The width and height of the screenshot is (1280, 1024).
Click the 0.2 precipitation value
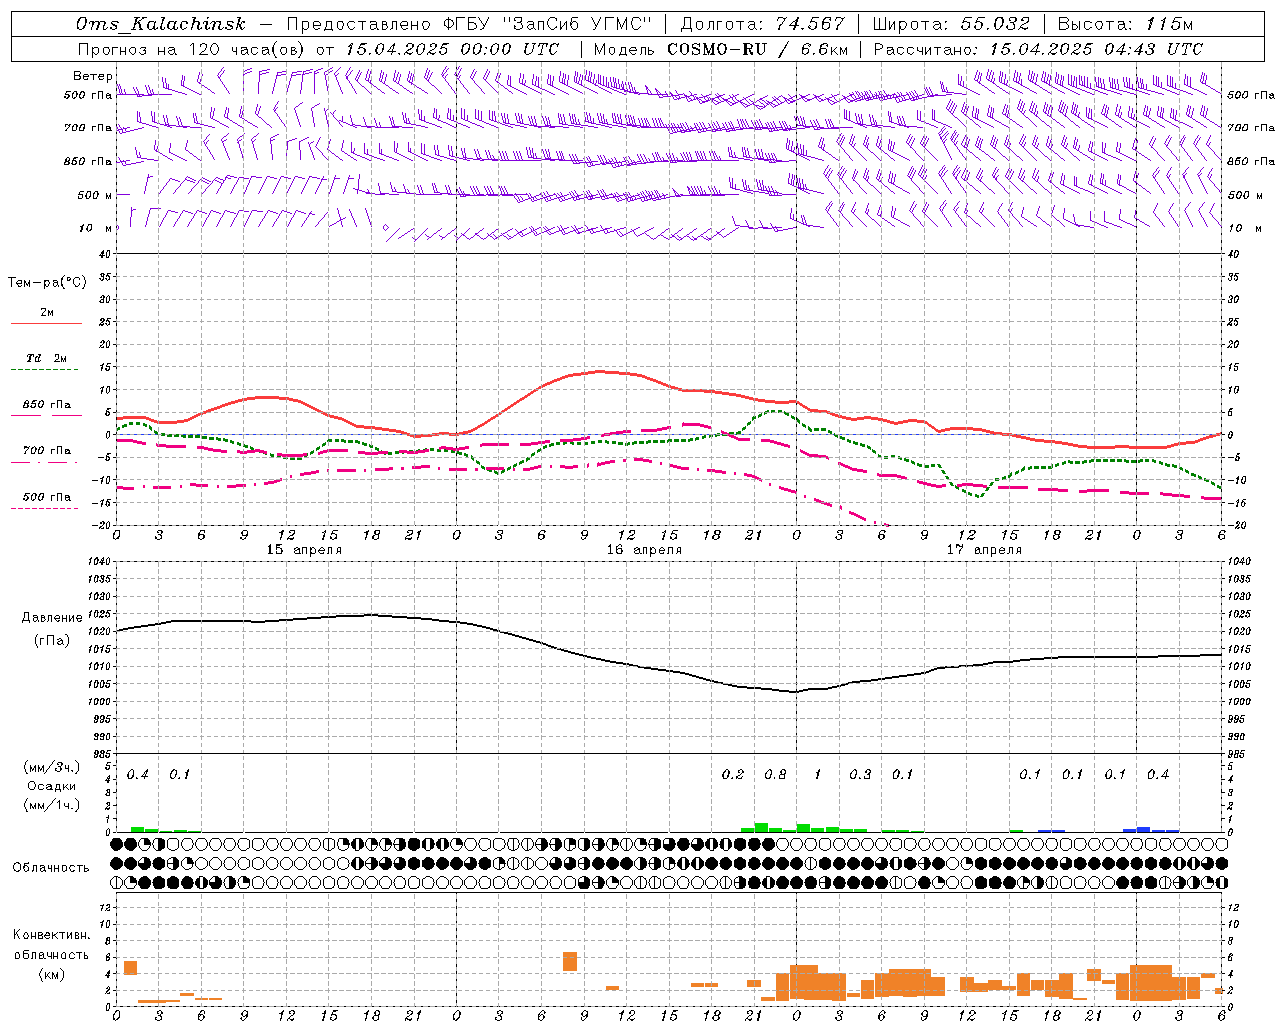click(733, 775)
